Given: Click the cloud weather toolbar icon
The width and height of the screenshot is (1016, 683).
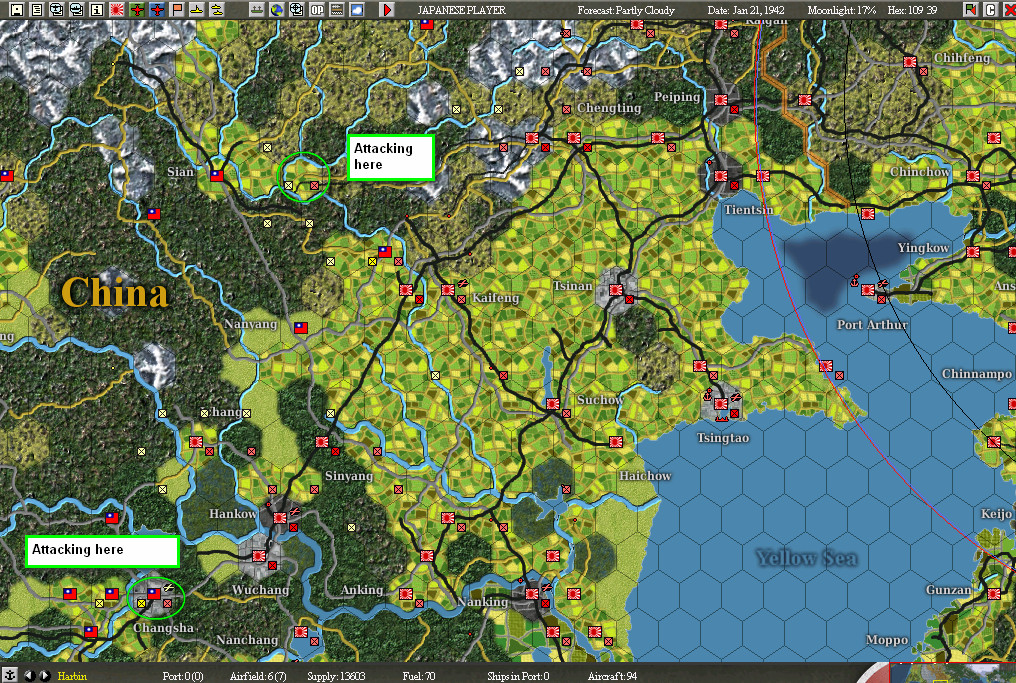Looking at the screenshot, I should (x=357, y=9).
